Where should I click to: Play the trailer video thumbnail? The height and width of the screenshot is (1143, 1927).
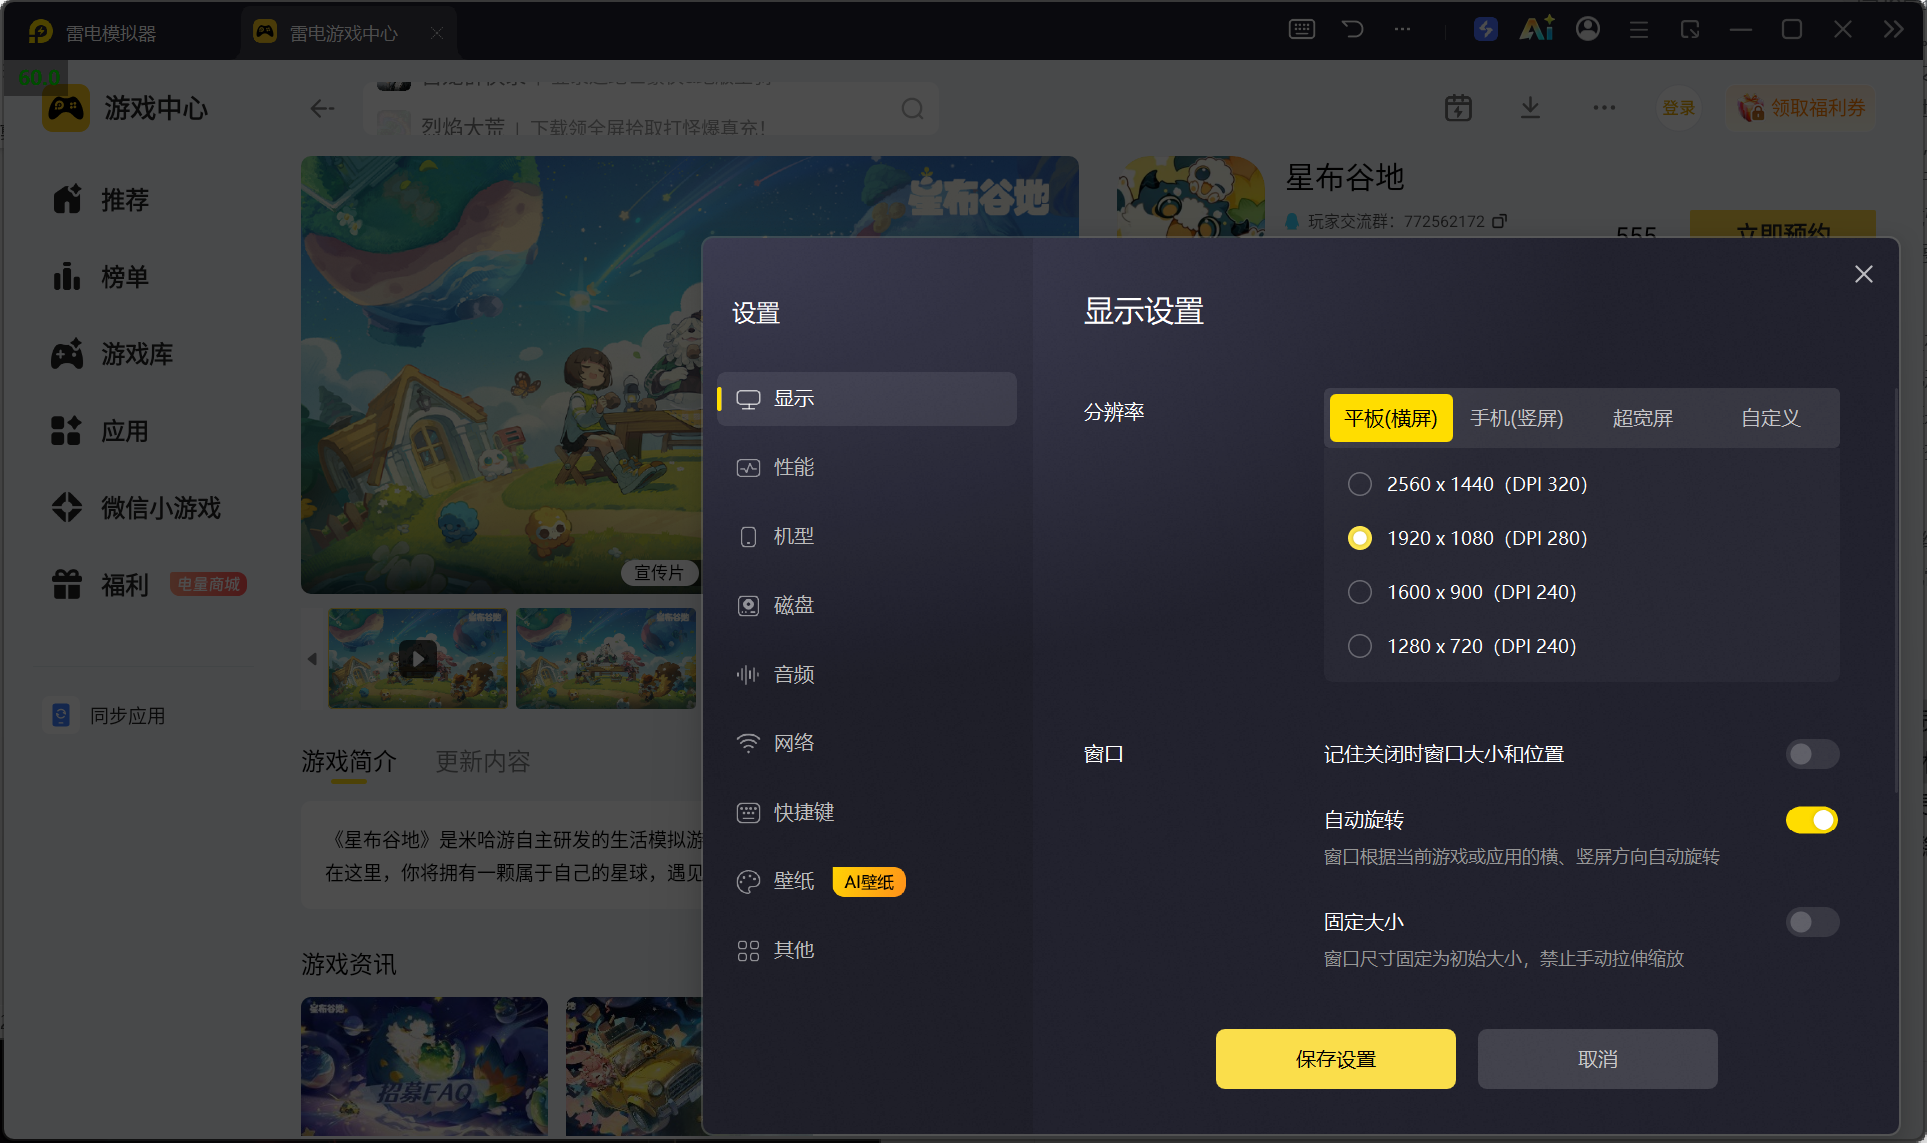(x=418, y=658)
